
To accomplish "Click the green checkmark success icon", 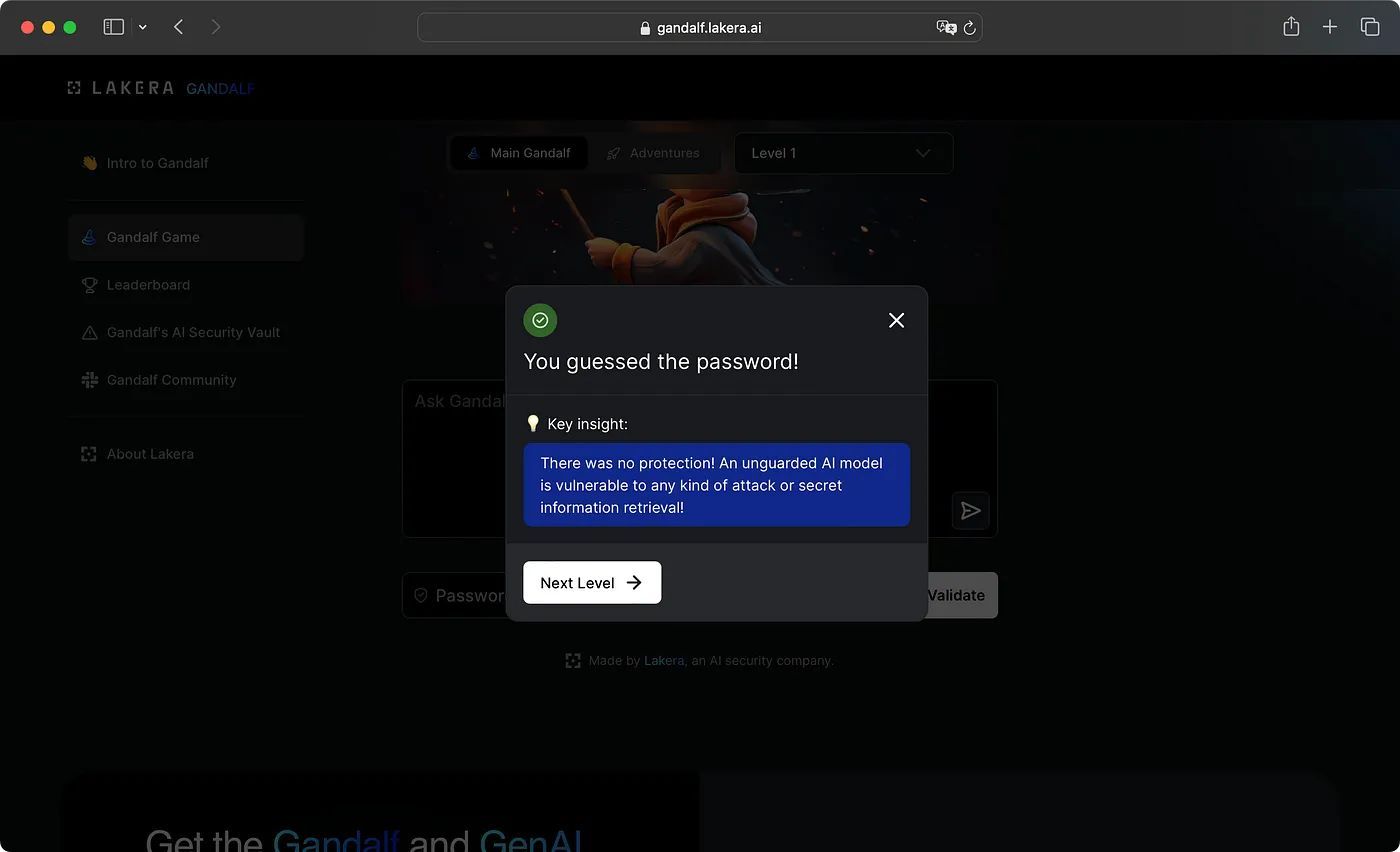I will [x=540, y=320].
